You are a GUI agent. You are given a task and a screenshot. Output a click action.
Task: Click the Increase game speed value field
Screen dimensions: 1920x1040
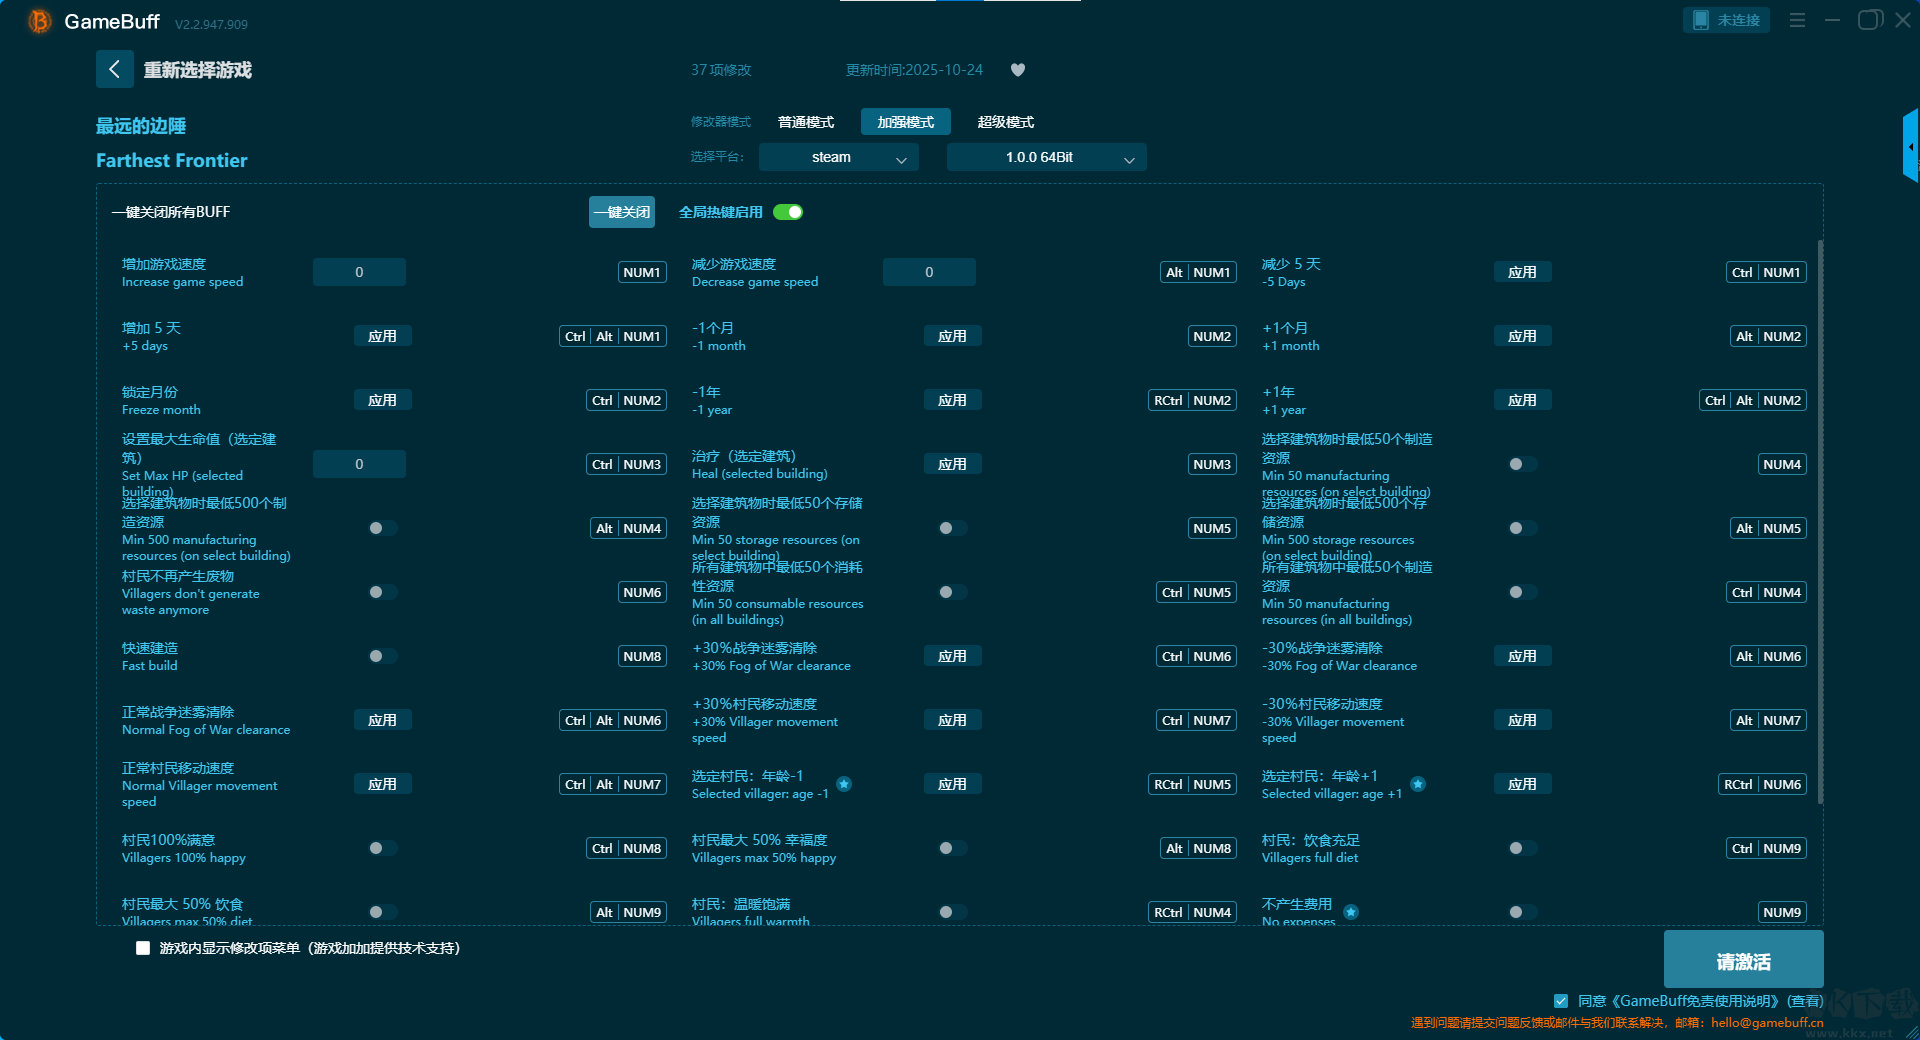359,272
